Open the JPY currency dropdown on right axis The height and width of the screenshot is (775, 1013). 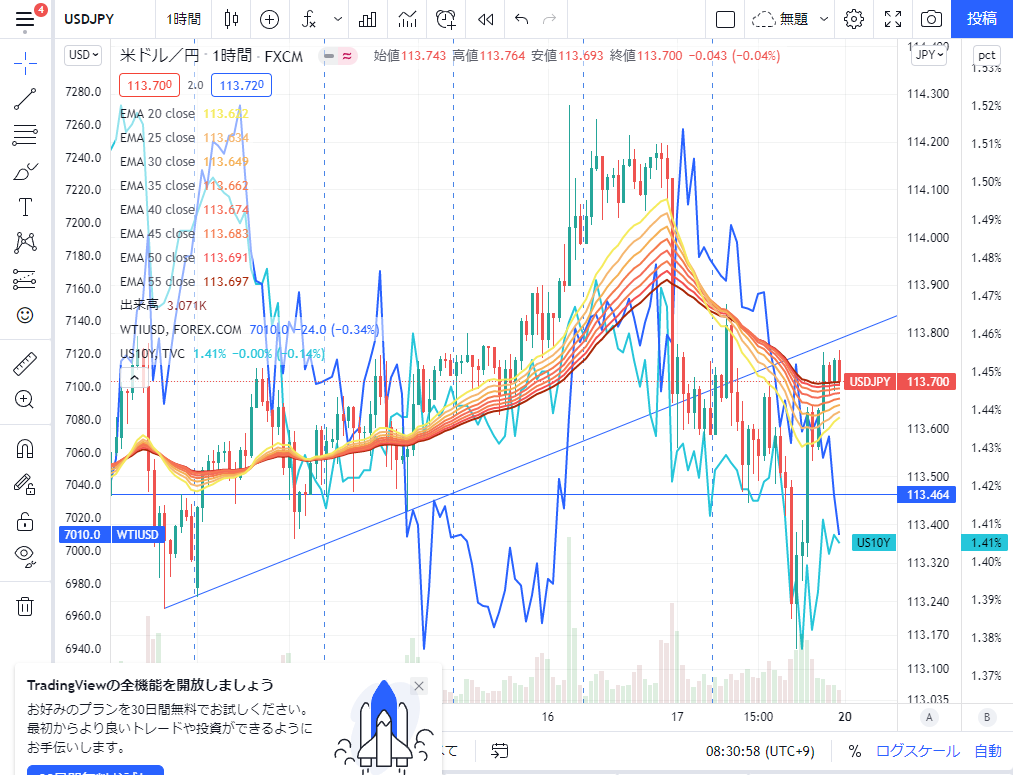click(x=929, y=56)
